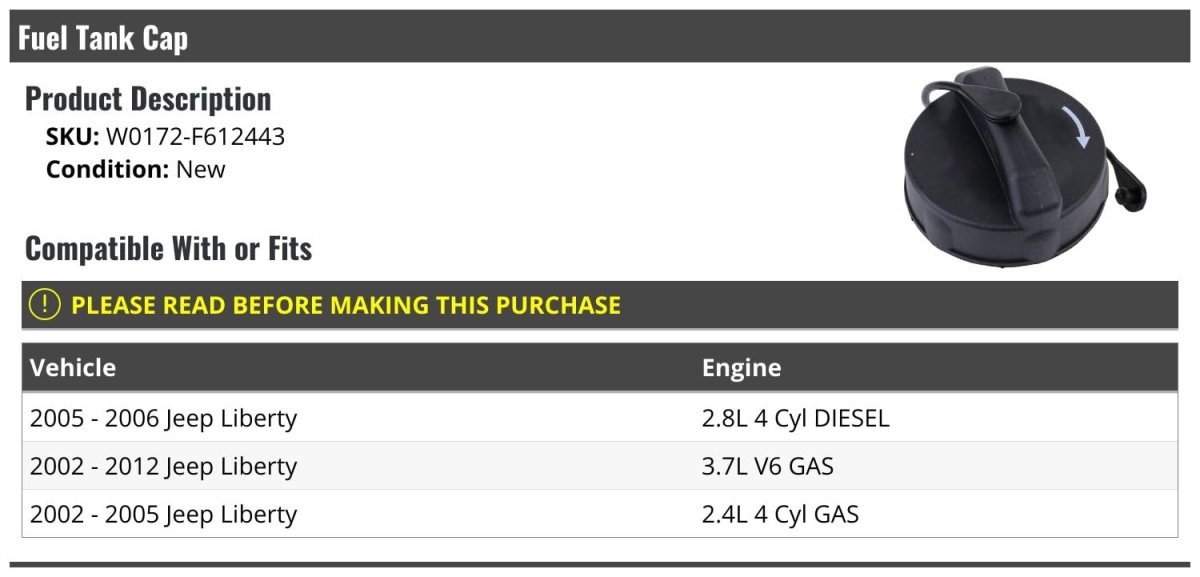1200x577 pixels.
Task: Click the 2.8L 4 Cyl DIESEL engine cell
Action: click(x=795, y=418)
